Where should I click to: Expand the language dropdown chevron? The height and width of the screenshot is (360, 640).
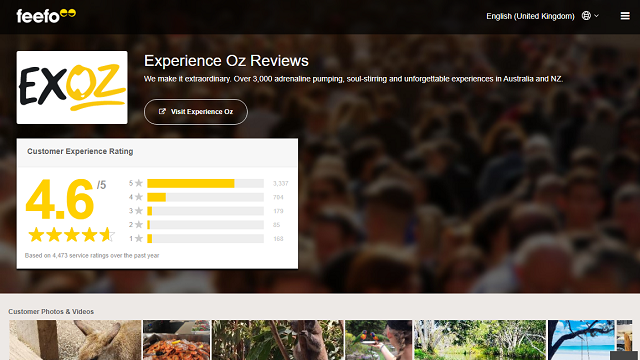click(x=596, y=16)
